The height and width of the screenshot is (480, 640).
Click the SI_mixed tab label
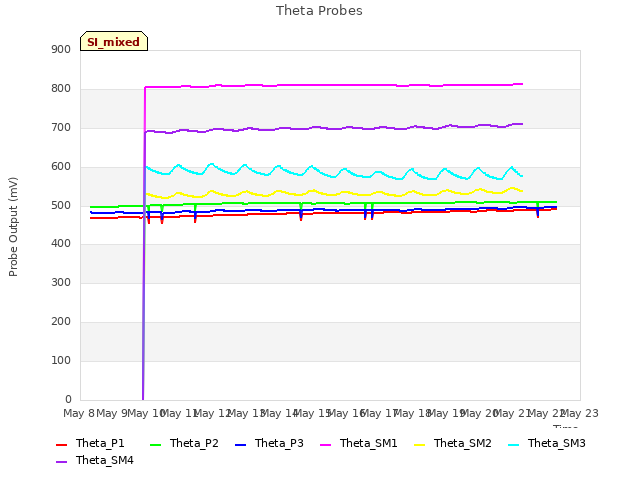(113, 42)
